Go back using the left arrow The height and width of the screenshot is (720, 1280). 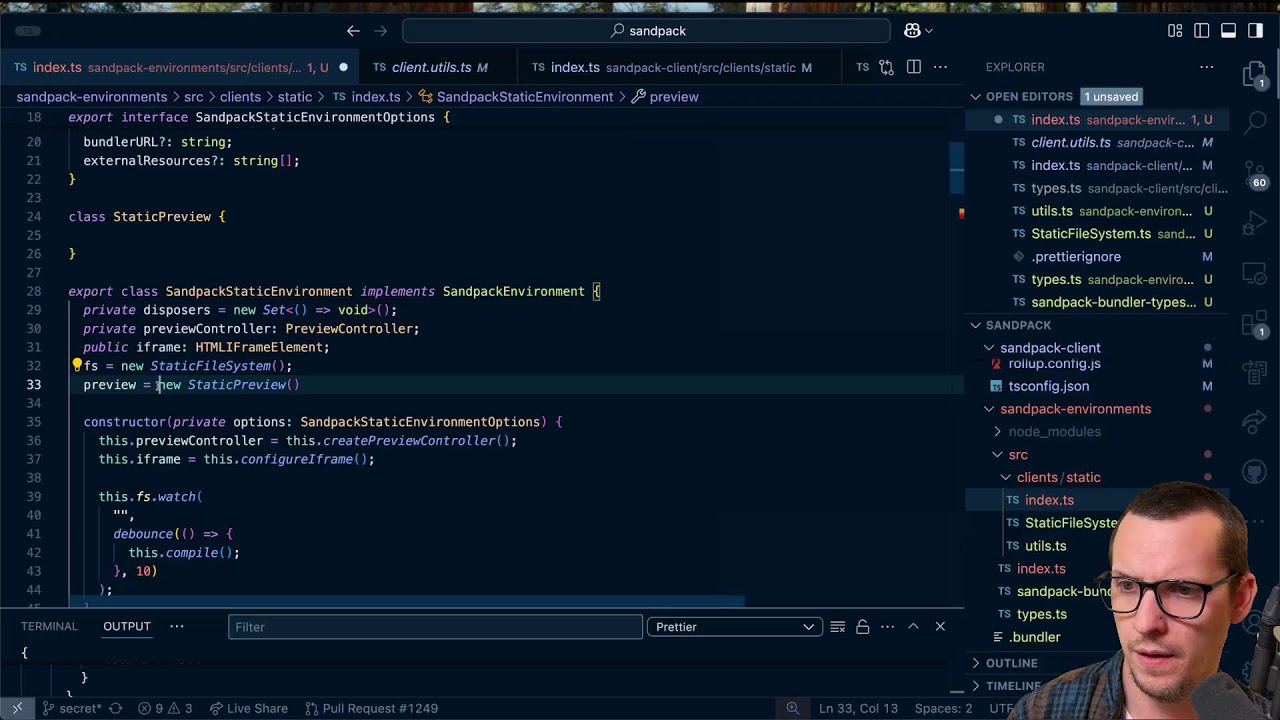353,31
